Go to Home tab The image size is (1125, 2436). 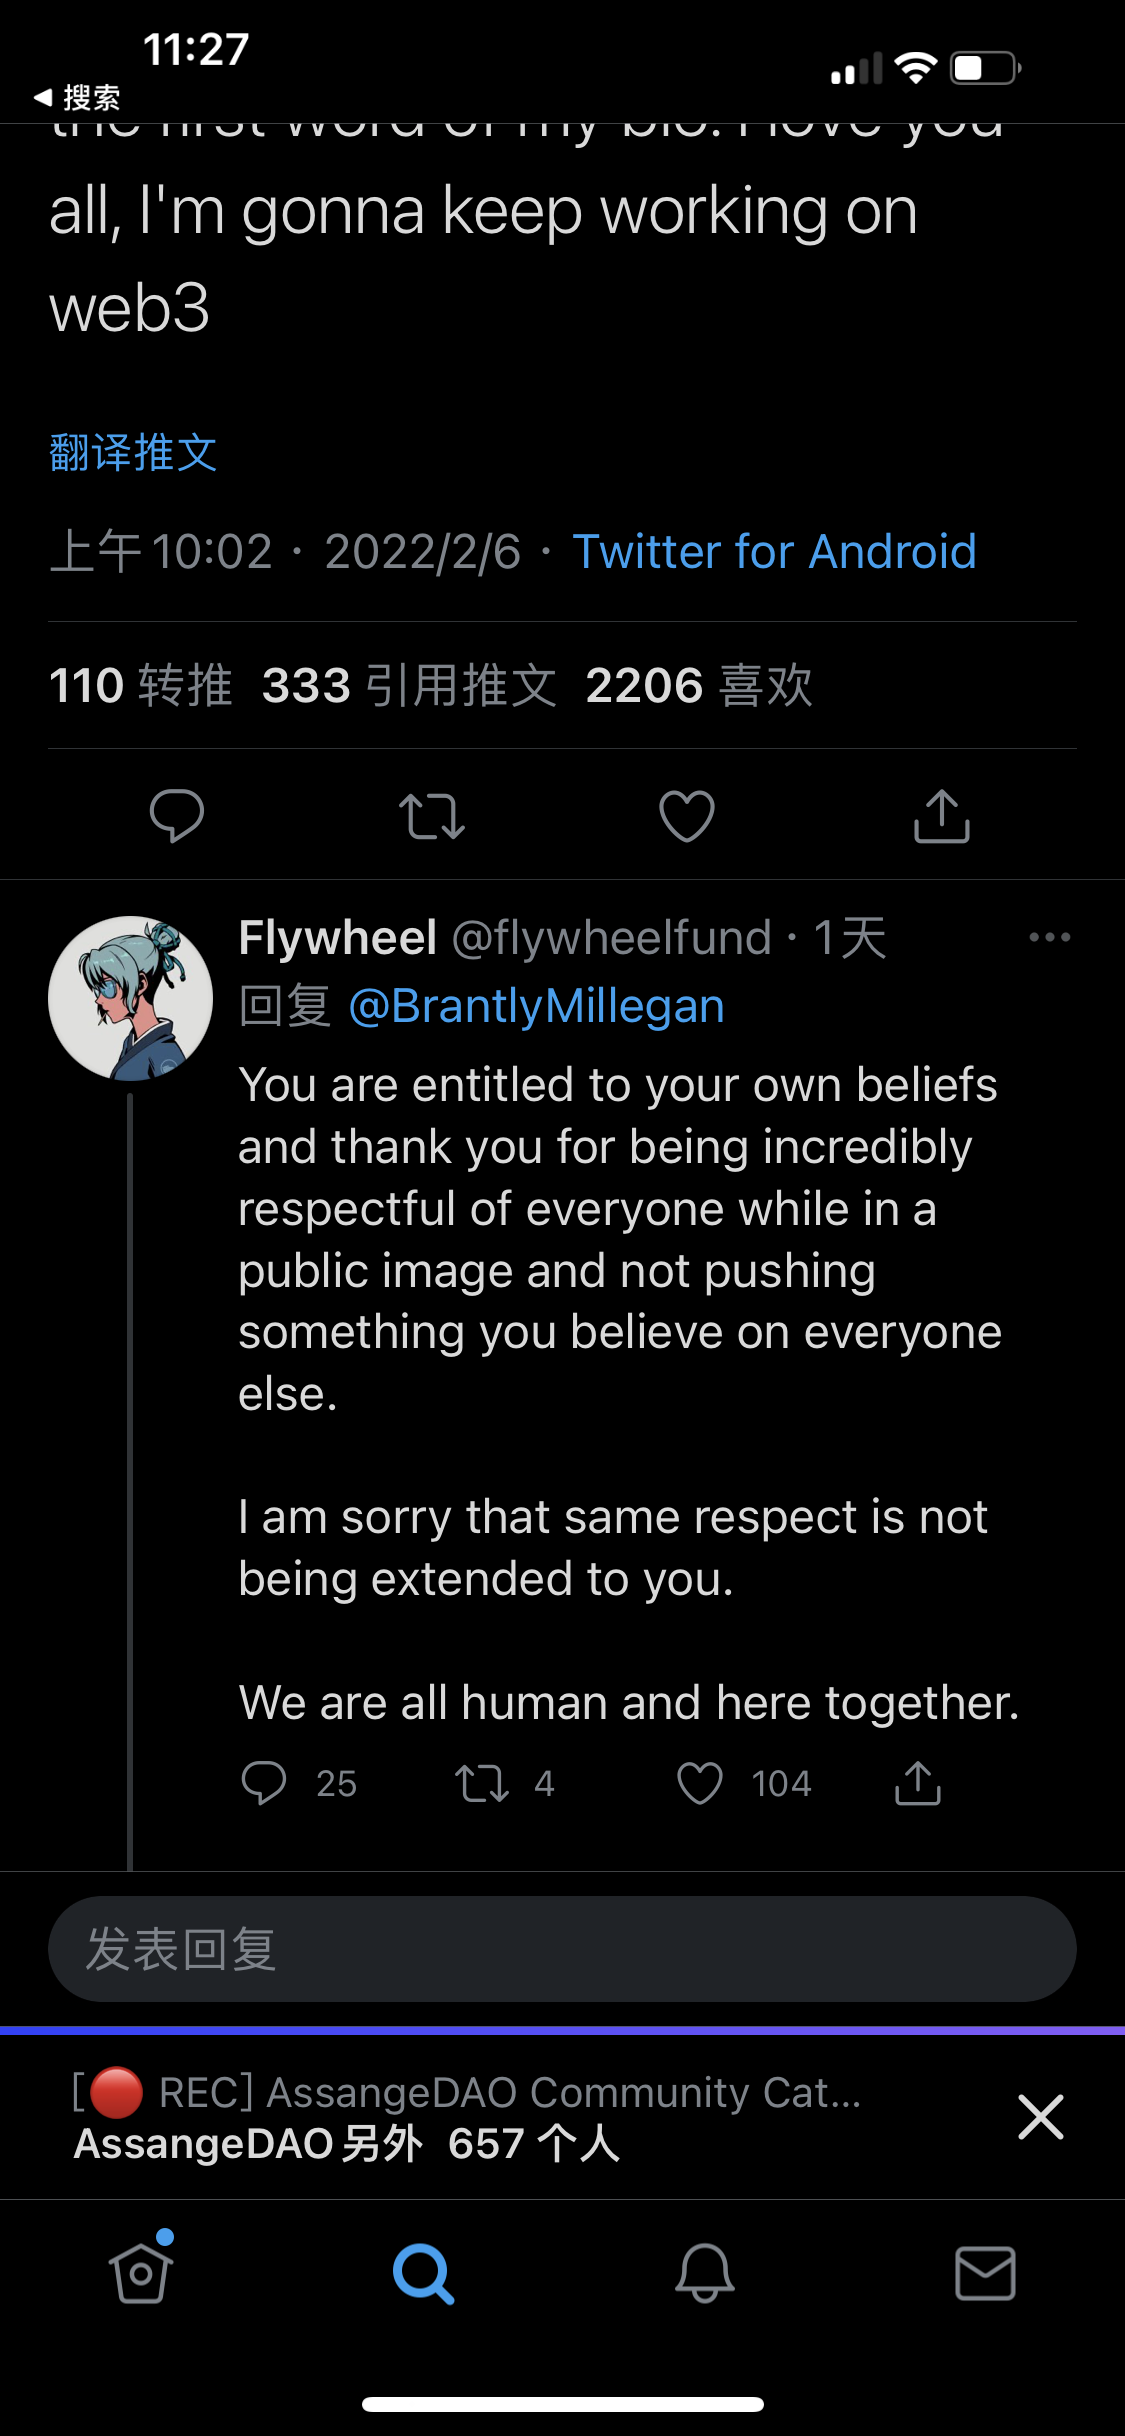(141, 2273)
